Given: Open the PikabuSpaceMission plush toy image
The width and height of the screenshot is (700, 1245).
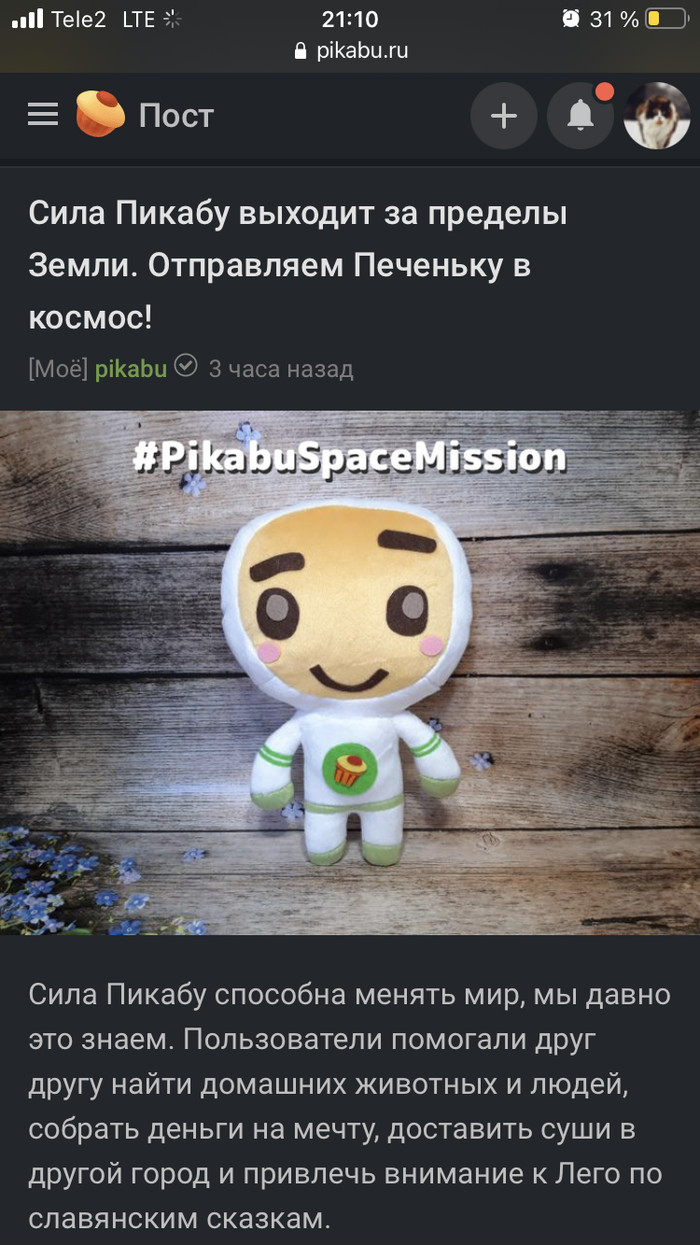Looking at the screenshot, I should (x=350, y=672).
